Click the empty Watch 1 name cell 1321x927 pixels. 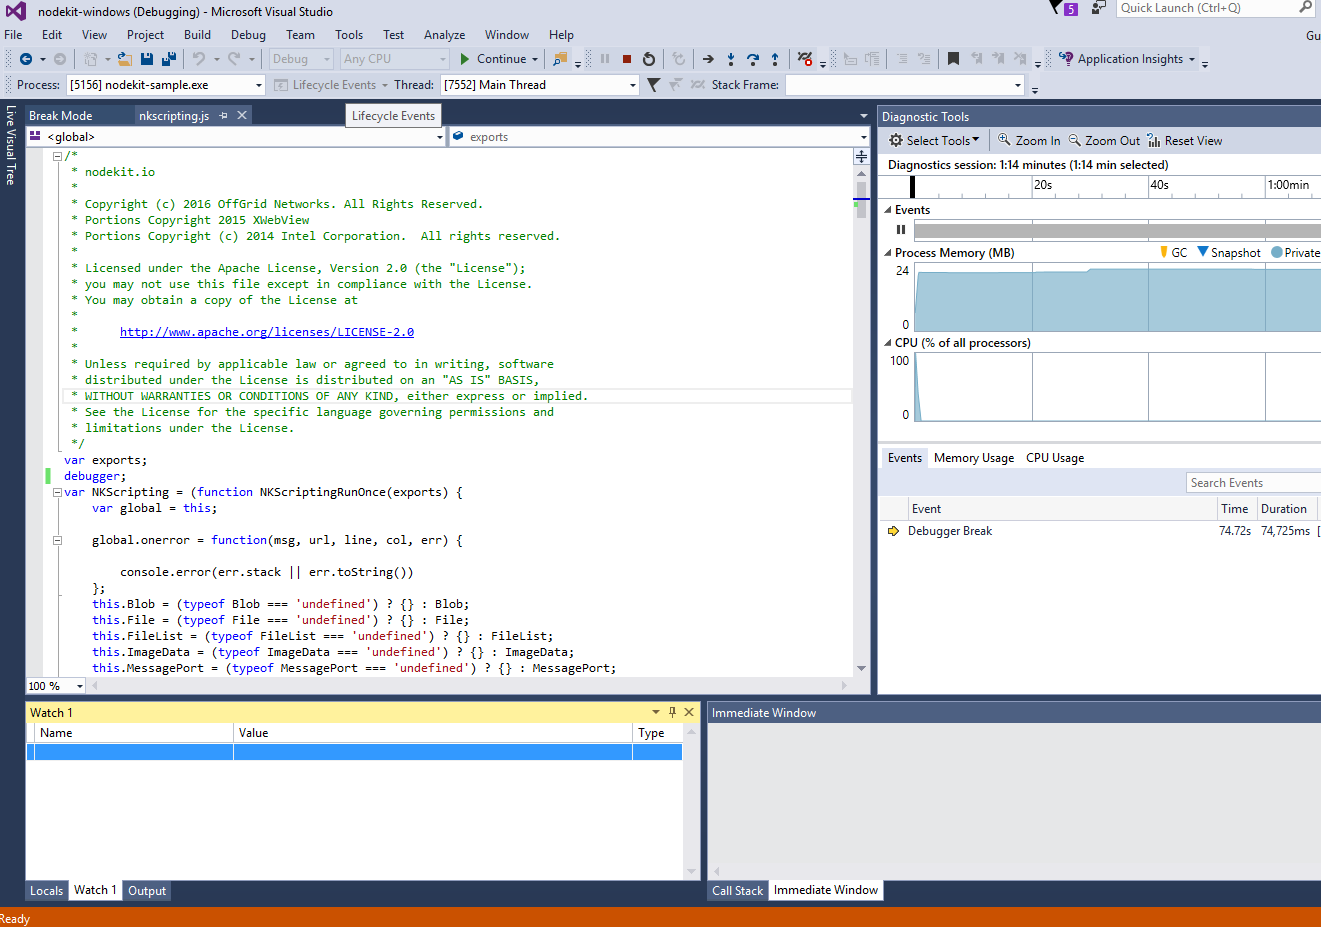(134, 752)
